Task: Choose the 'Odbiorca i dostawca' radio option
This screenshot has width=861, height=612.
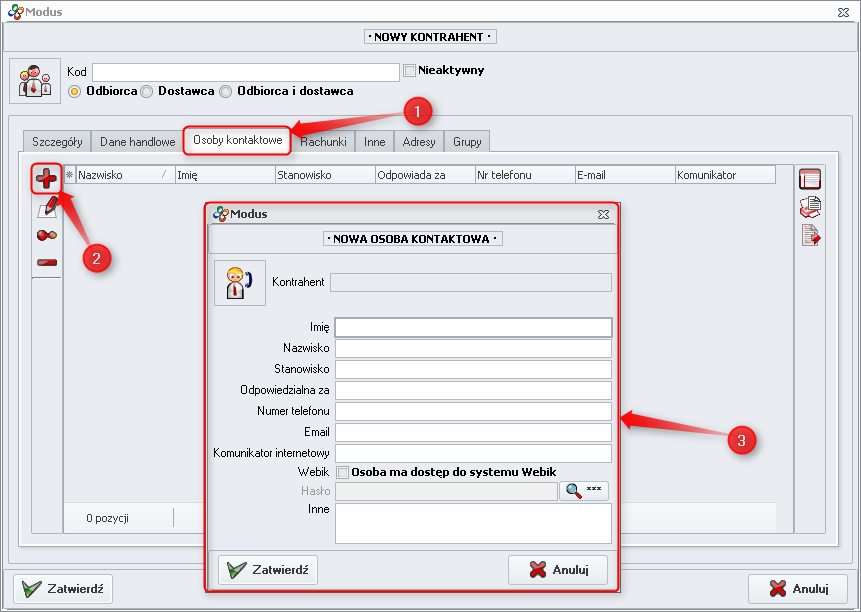Action: coord(225,91)
